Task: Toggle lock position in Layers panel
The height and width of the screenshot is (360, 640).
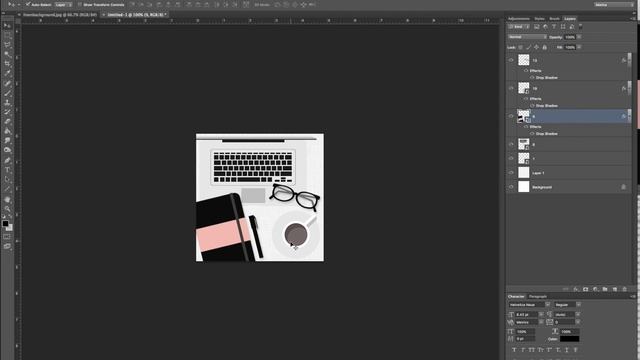Action: tap(536, 47)
